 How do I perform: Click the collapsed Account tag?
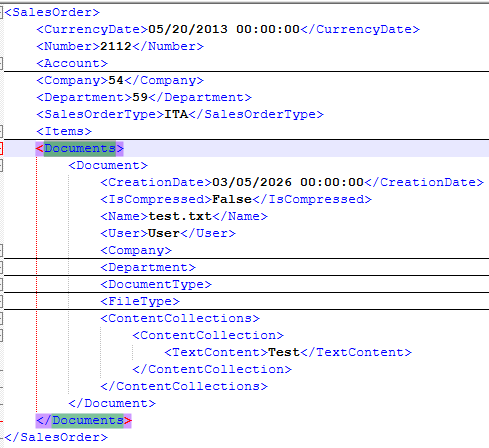tap(72, 63)
